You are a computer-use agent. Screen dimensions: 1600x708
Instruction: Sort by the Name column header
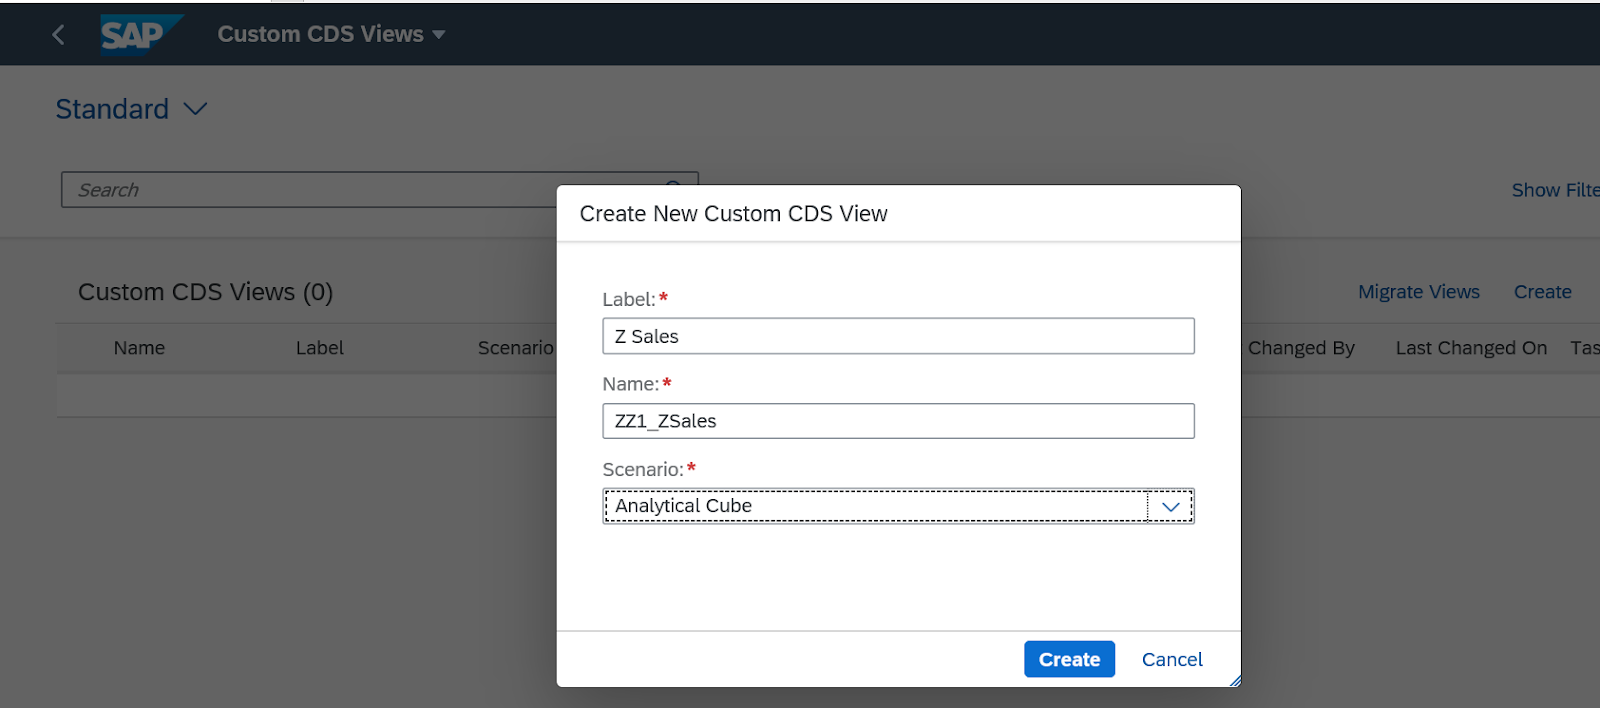click(x=139, y=348)
